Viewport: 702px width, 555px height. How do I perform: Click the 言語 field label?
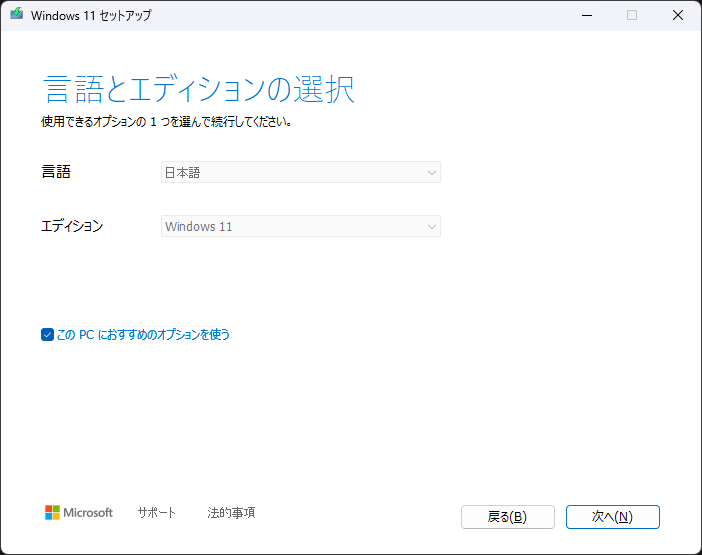coord(56,172)
